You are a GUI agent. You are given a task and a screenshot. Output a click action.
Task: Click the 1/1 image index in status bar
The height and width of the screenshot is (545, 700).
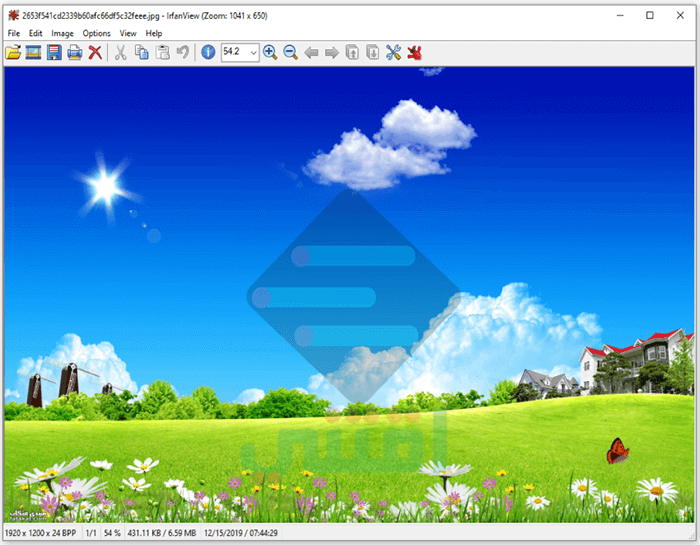coord(91,533)
